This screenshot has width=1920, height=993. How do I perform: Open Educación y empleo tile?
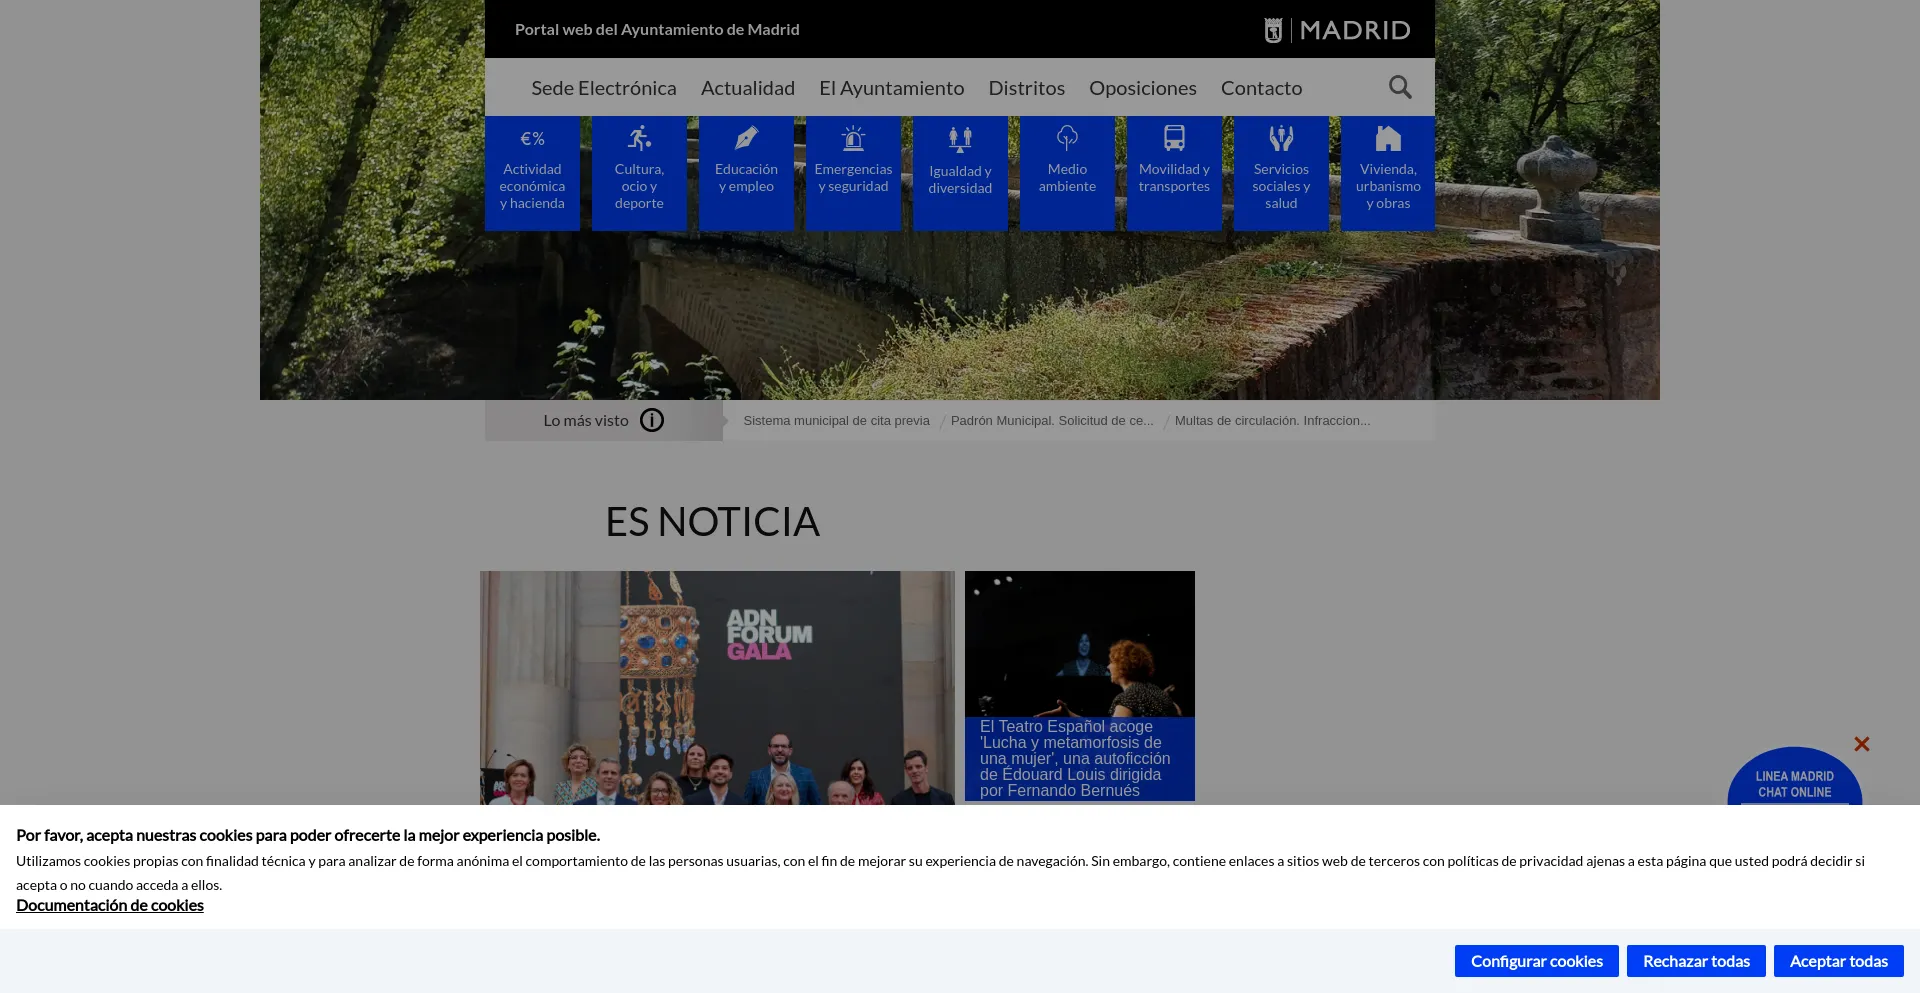746,173
